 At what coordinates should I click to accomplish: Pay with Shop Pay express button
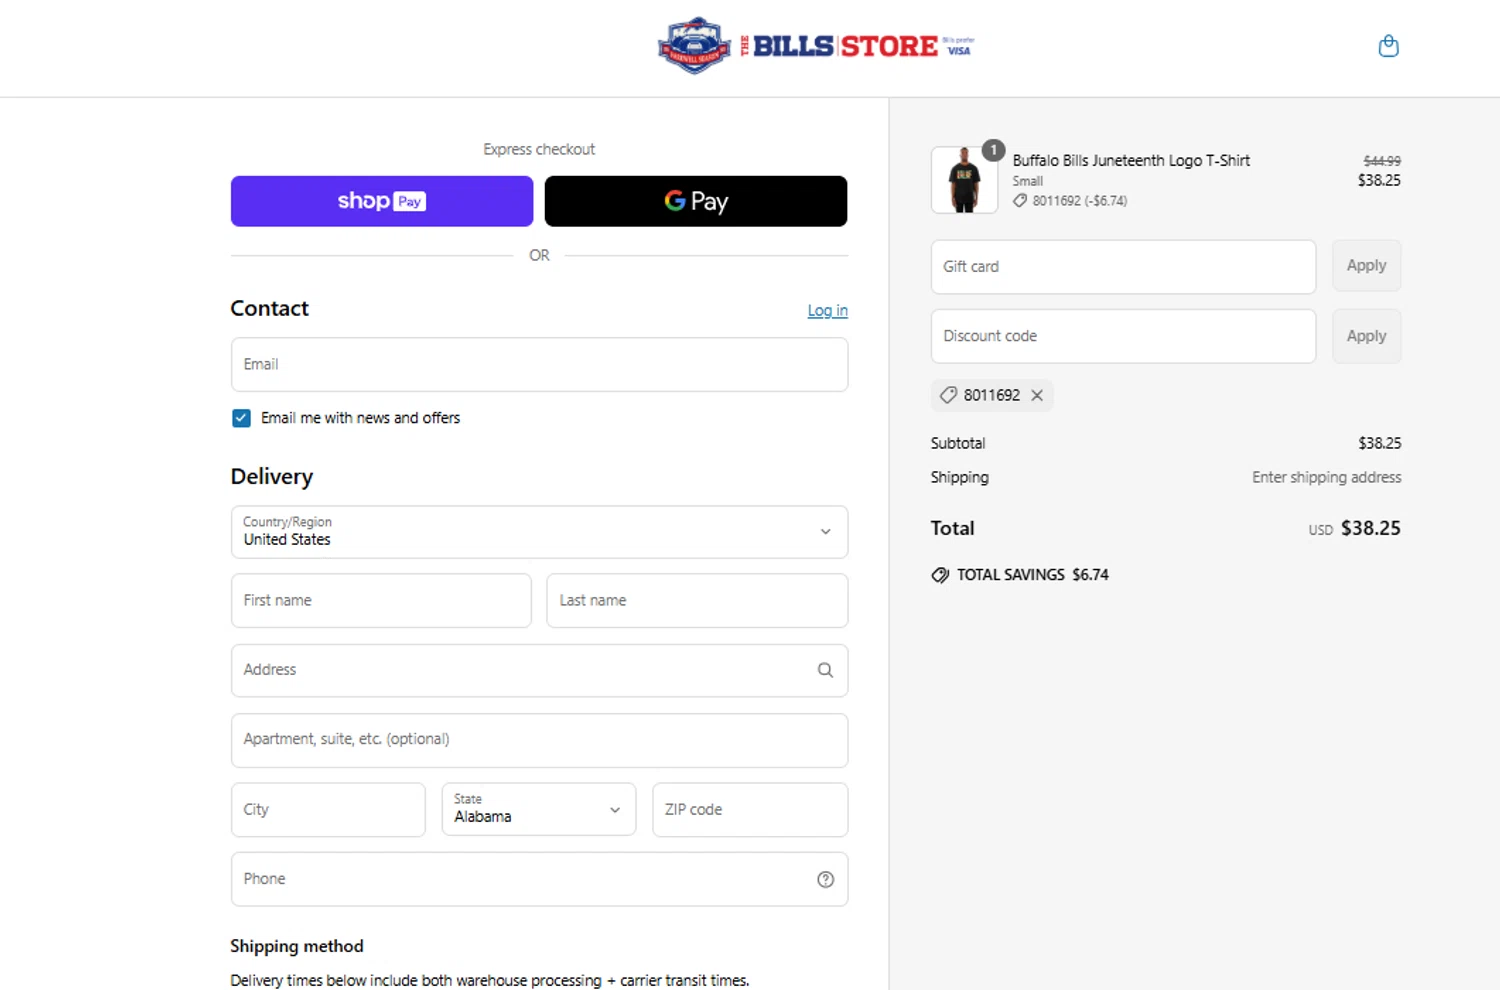coord(382,201)
